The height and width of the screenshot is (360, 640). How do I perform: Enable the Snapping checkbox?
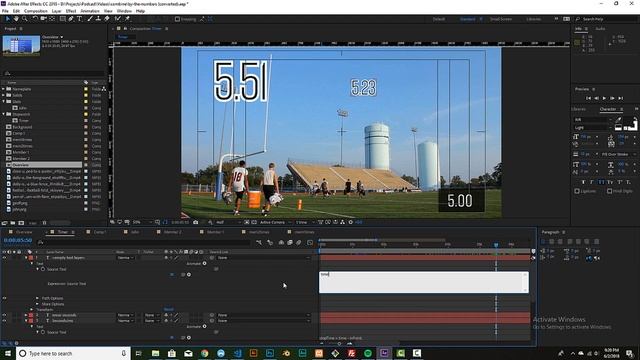pyautogui.click(x=177, y=19)
